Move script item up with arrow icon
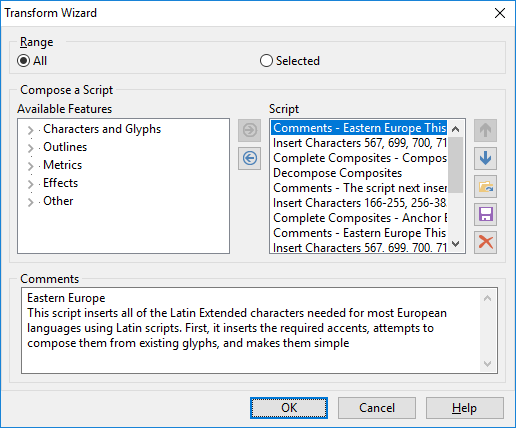The width and height of the screenshot is (516, 428). pos(485,130)
